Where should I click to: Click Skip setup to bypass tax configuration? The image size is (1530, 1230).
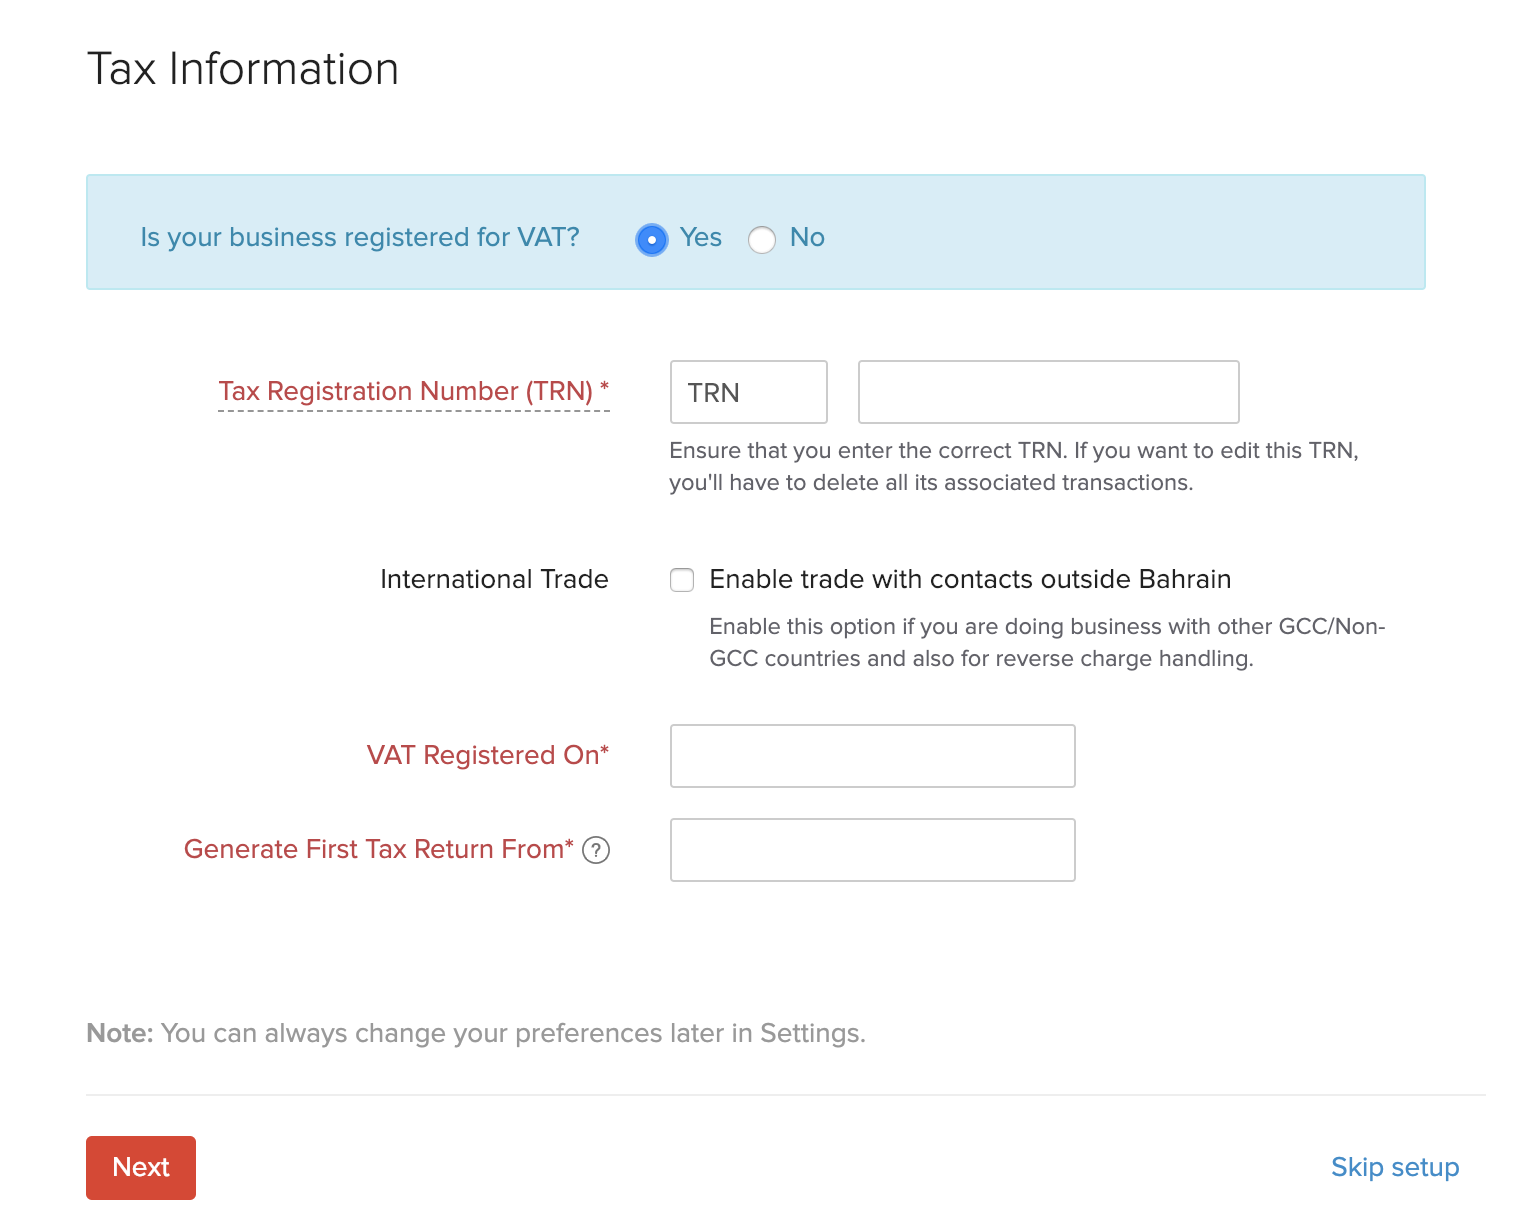[x=1394, y=1167]
